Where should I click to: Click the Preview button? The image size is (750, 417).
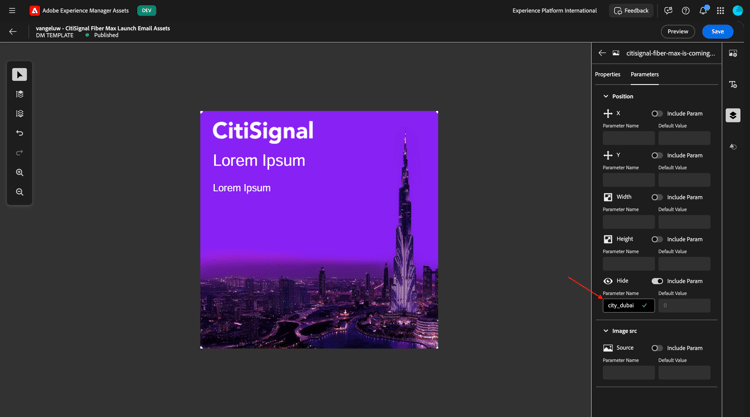coord(678,32)
